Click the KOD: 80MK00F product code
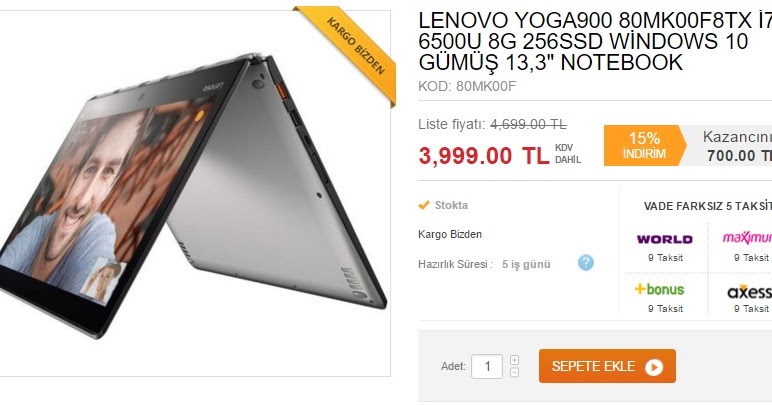This screenshot has height=405, width=772. point(467,87)
